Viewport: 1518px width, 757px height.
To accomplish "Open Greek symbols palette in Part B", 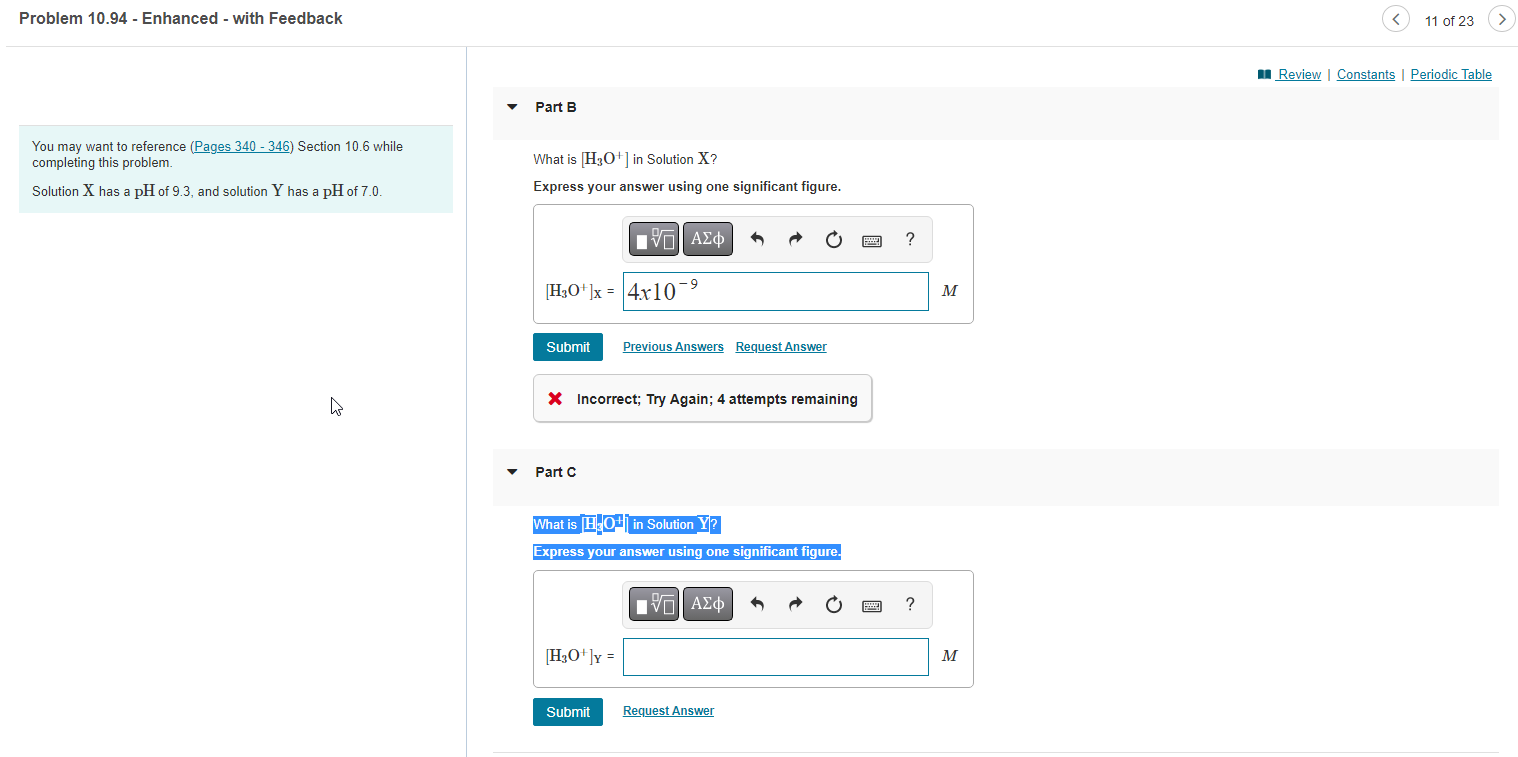I will tap(708, 239).
